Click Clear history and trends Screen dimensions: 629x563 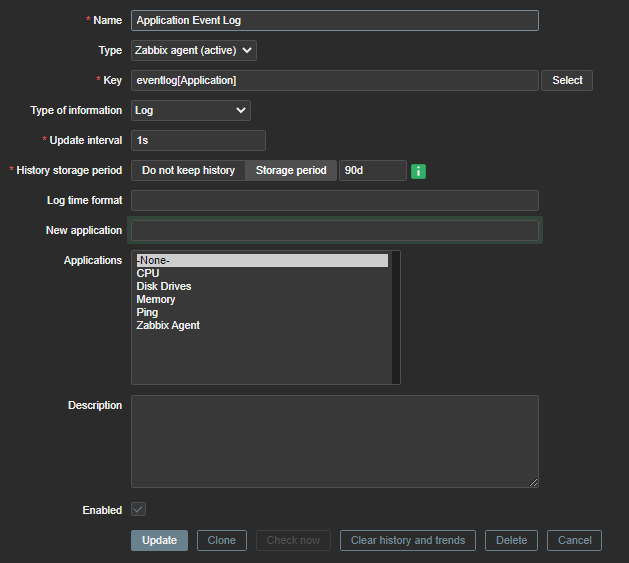click(x=408, y=541)
